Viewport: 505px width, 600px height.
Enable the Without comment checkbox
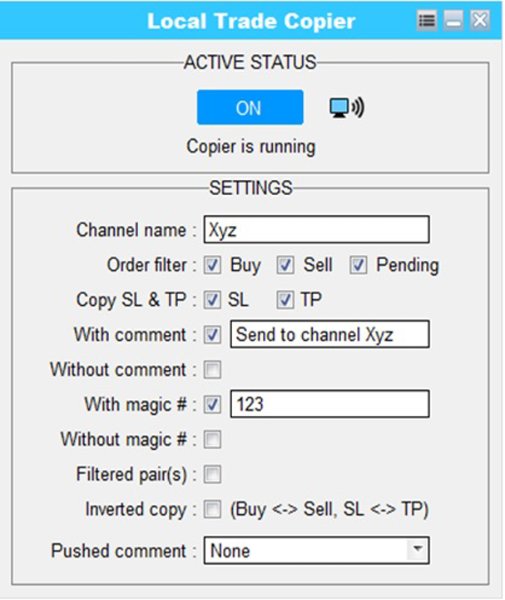coord(212,370)
